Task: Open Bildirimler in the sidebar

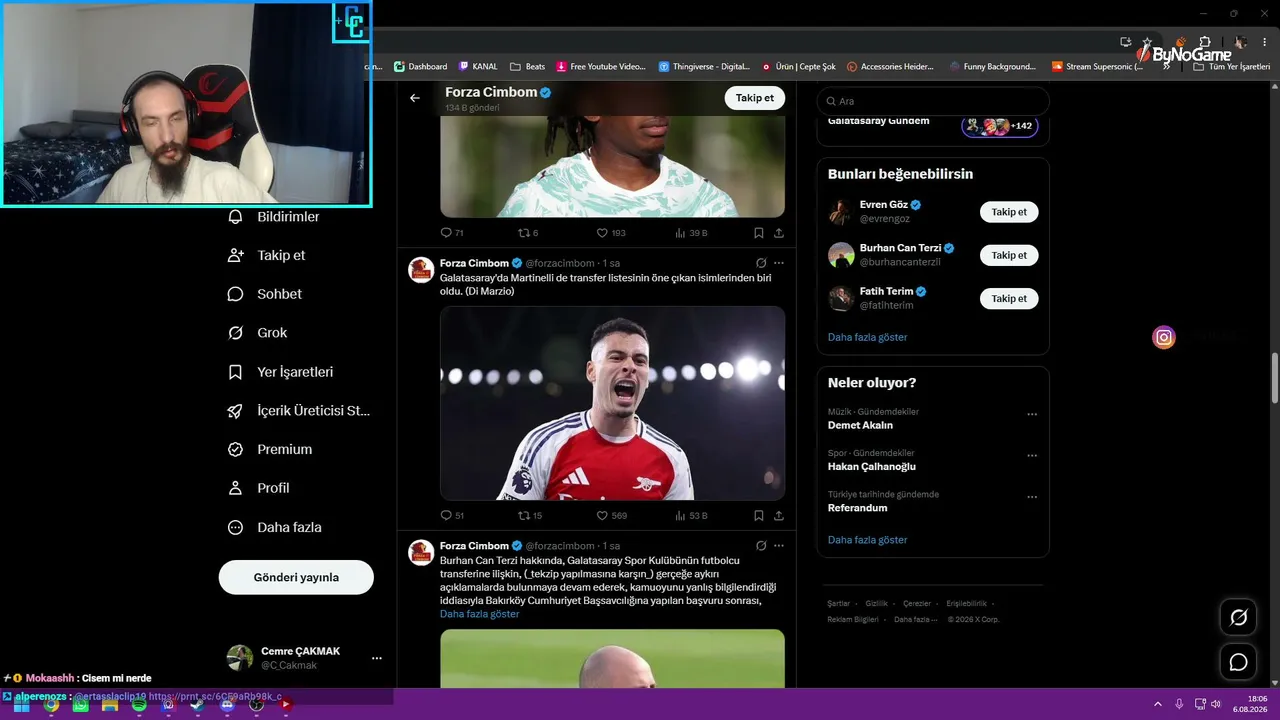Action: [x=273, y=217]
